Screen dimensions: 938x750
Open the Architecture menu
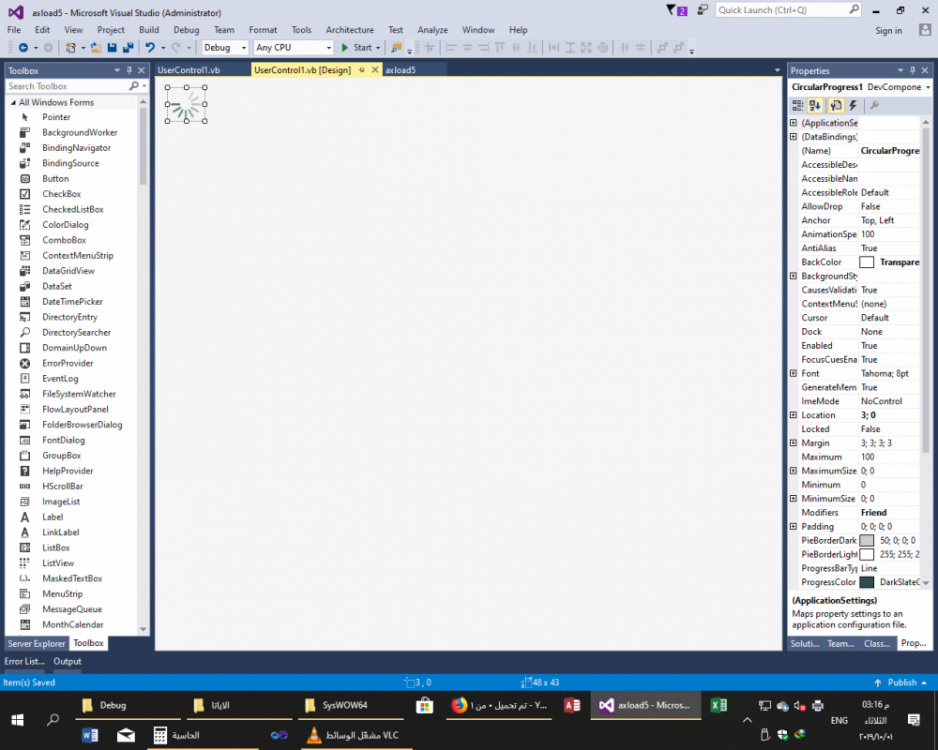(350, 30)
